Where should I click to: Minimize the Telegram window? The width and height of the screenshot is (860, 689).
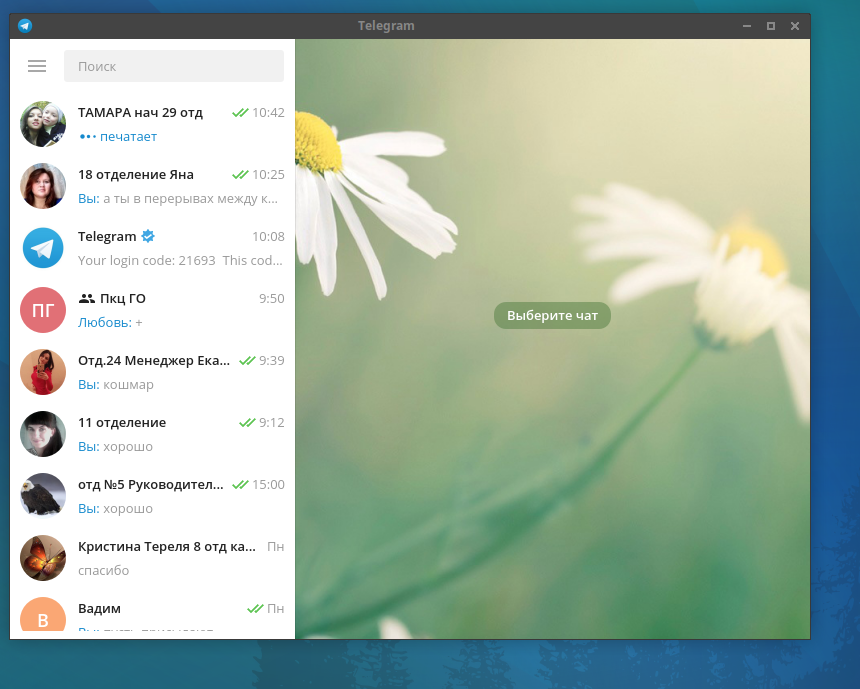pyautogui.click(x=746, y=26)
